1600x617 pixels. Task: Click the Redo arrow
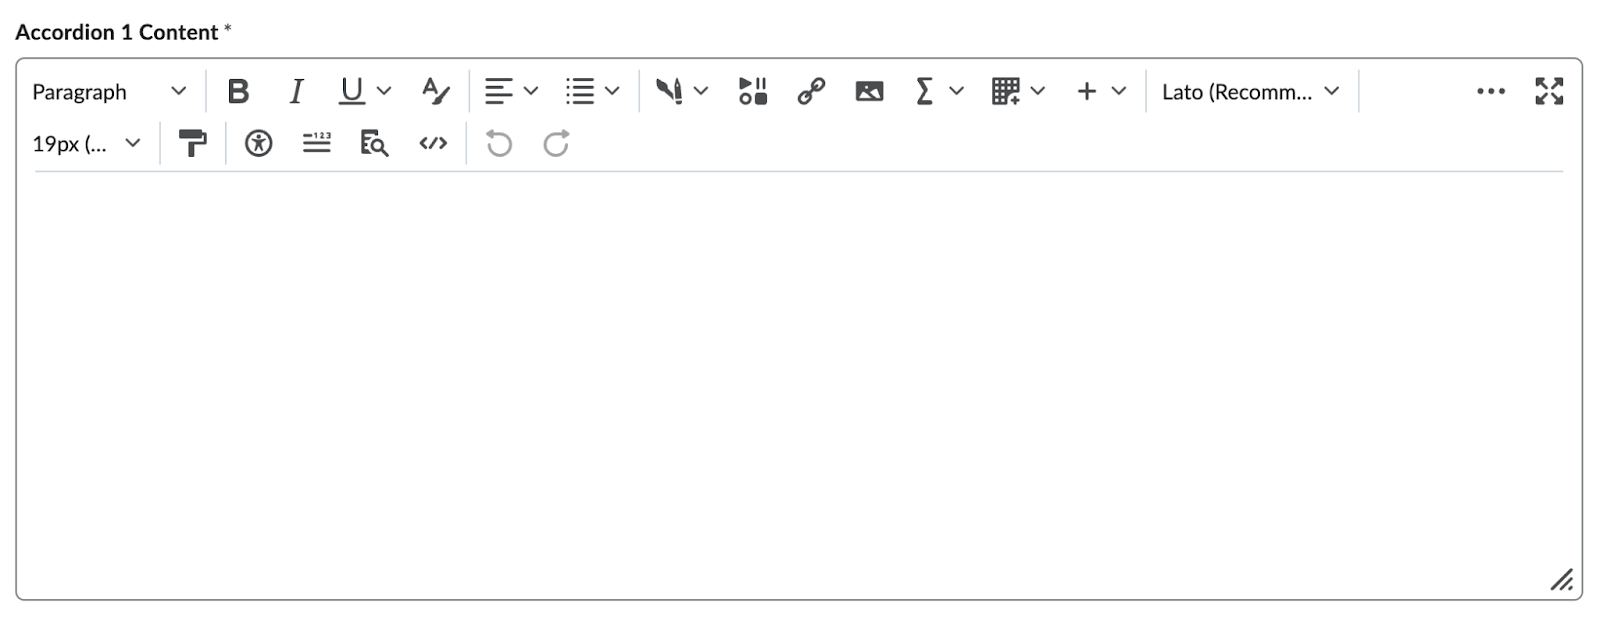coord(557,143)
